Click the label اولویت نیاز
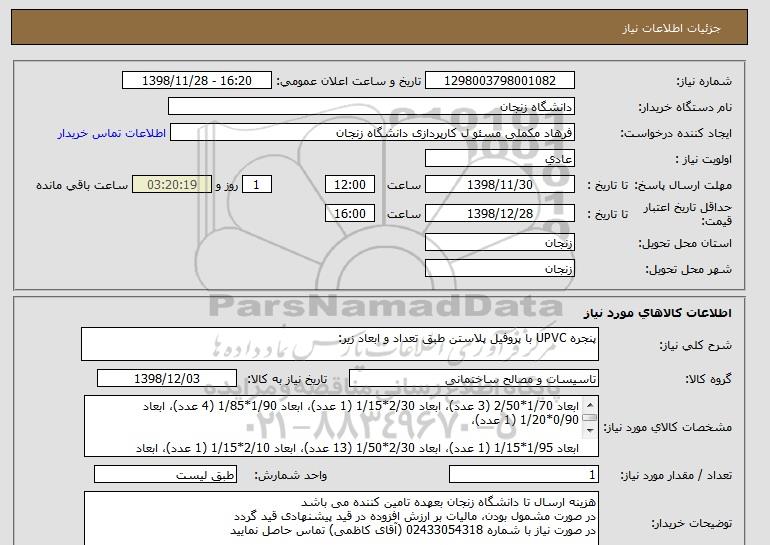The width and height of the screenshot is (770, 545). [703, 159]
